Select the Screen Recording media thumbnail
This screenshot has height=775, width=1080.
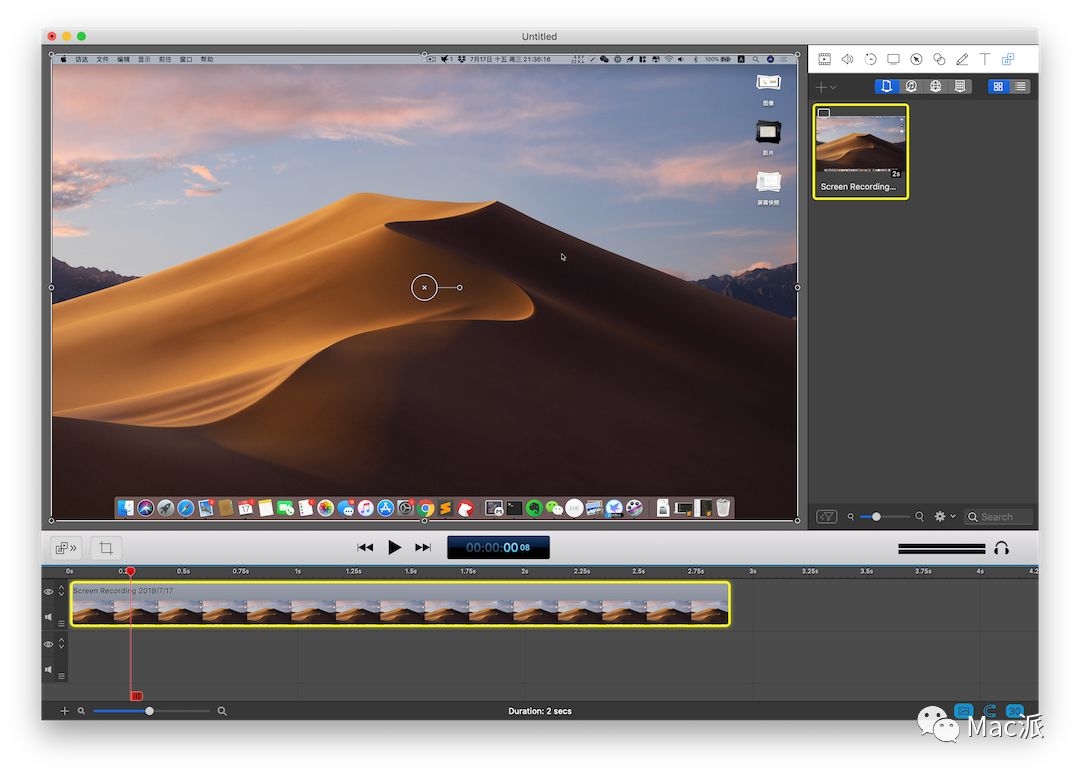(860, 152)
